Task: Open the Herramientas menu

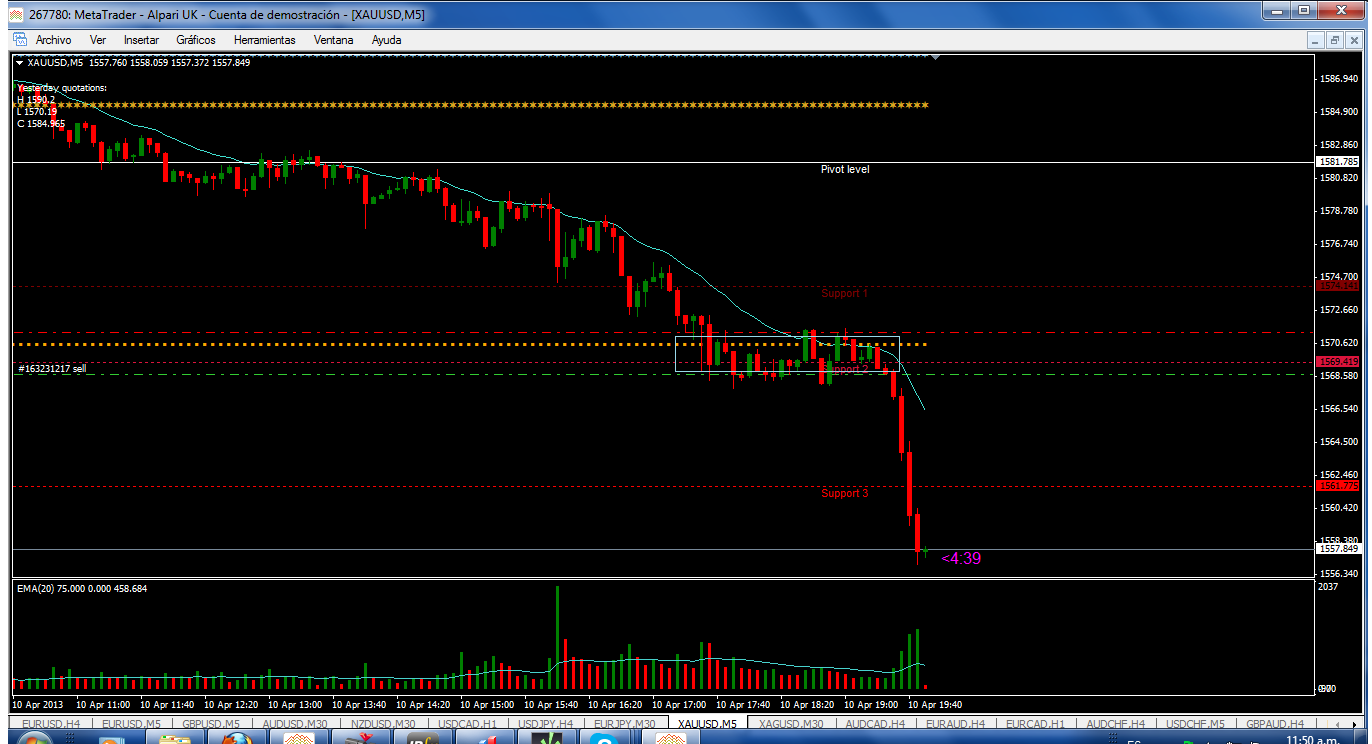Action: pyautogui.click(x=264, y=40)
